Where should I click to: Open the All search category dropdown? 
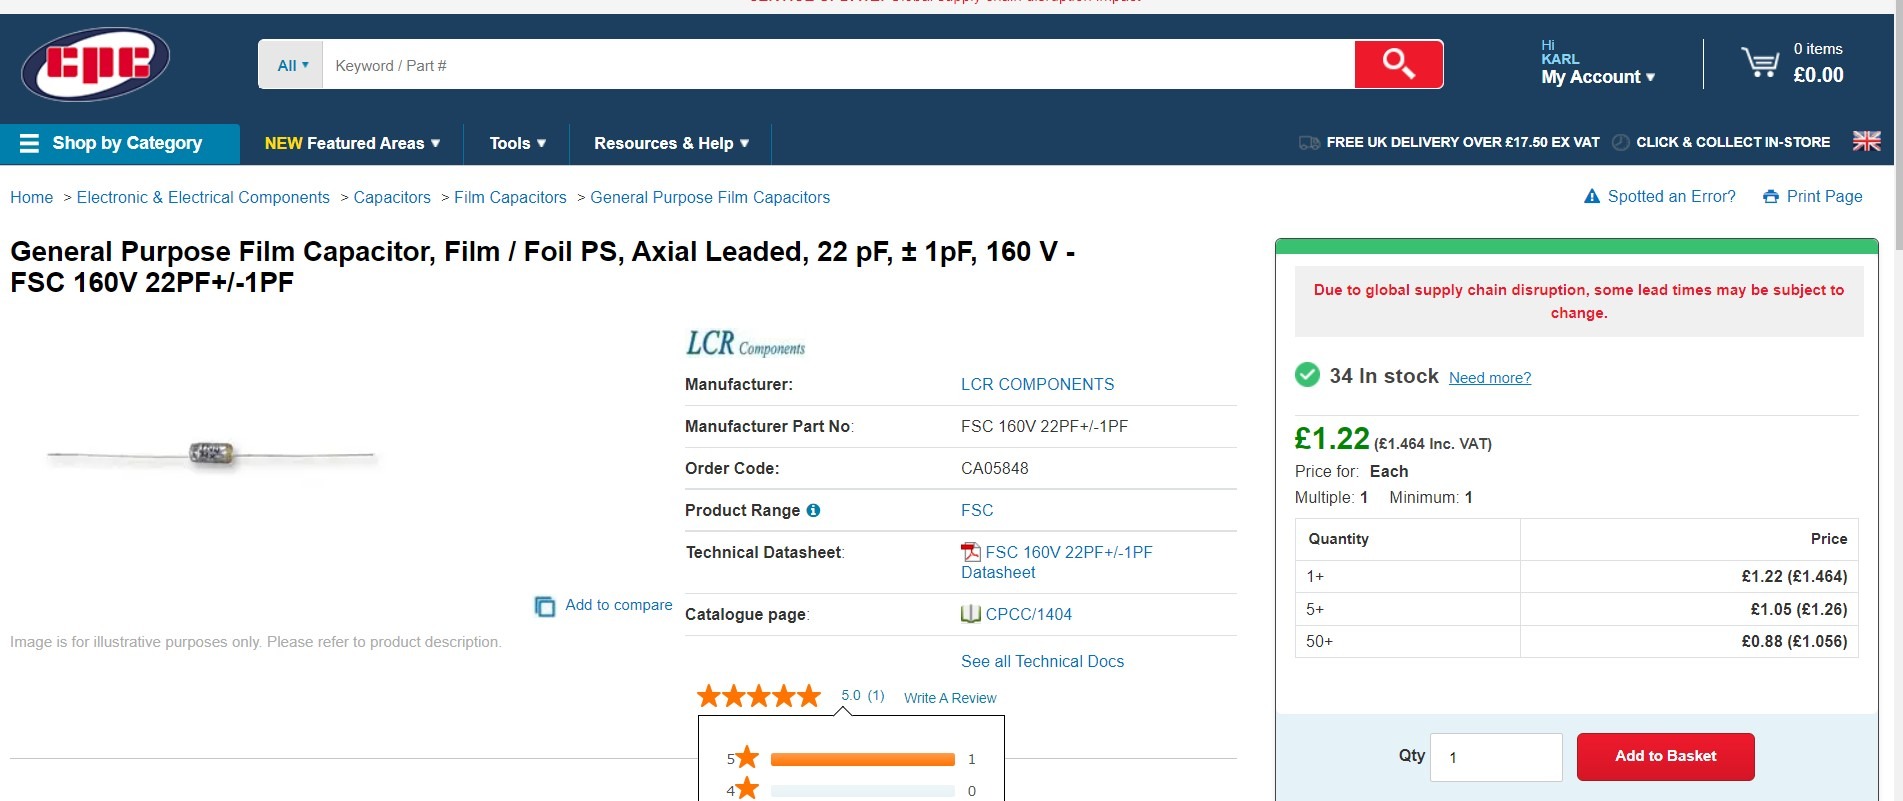pyautogui.click(x=292, y=65)
